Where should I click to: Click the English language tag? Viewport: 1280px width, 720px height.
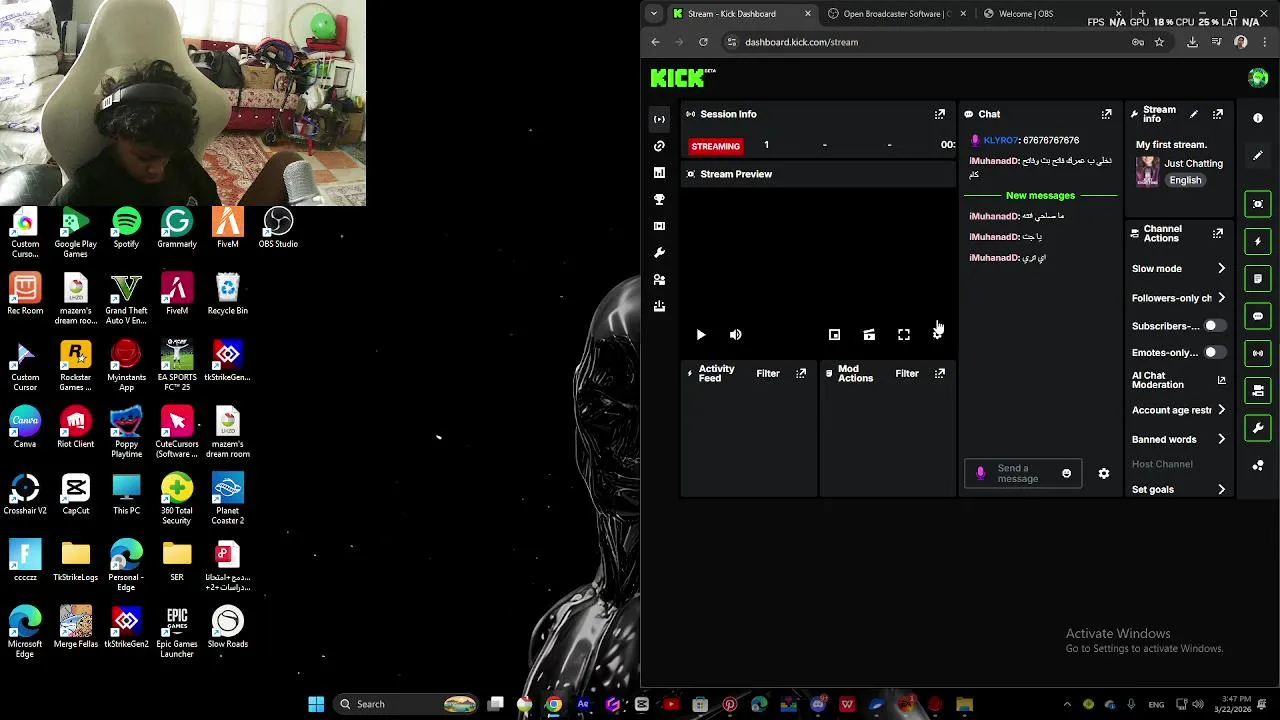pos(1185,180)
